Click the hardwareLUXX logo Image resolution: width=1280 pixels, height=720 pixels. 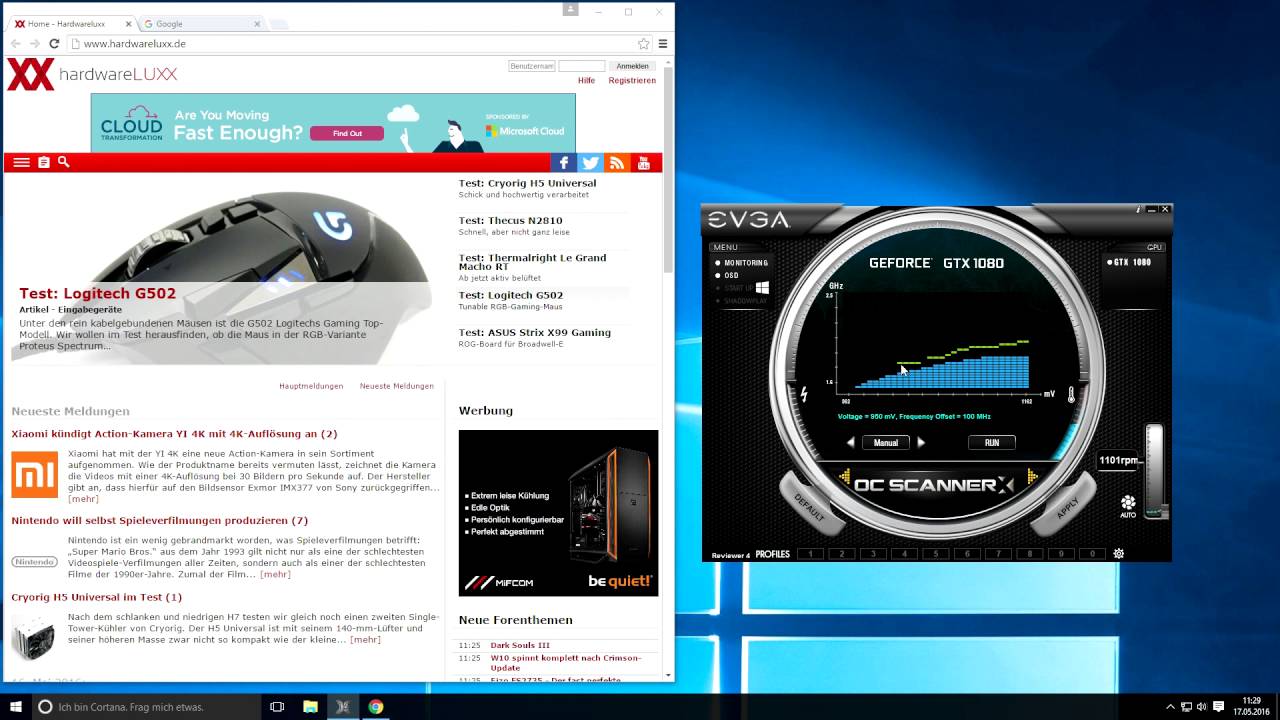tap(92, 74)
